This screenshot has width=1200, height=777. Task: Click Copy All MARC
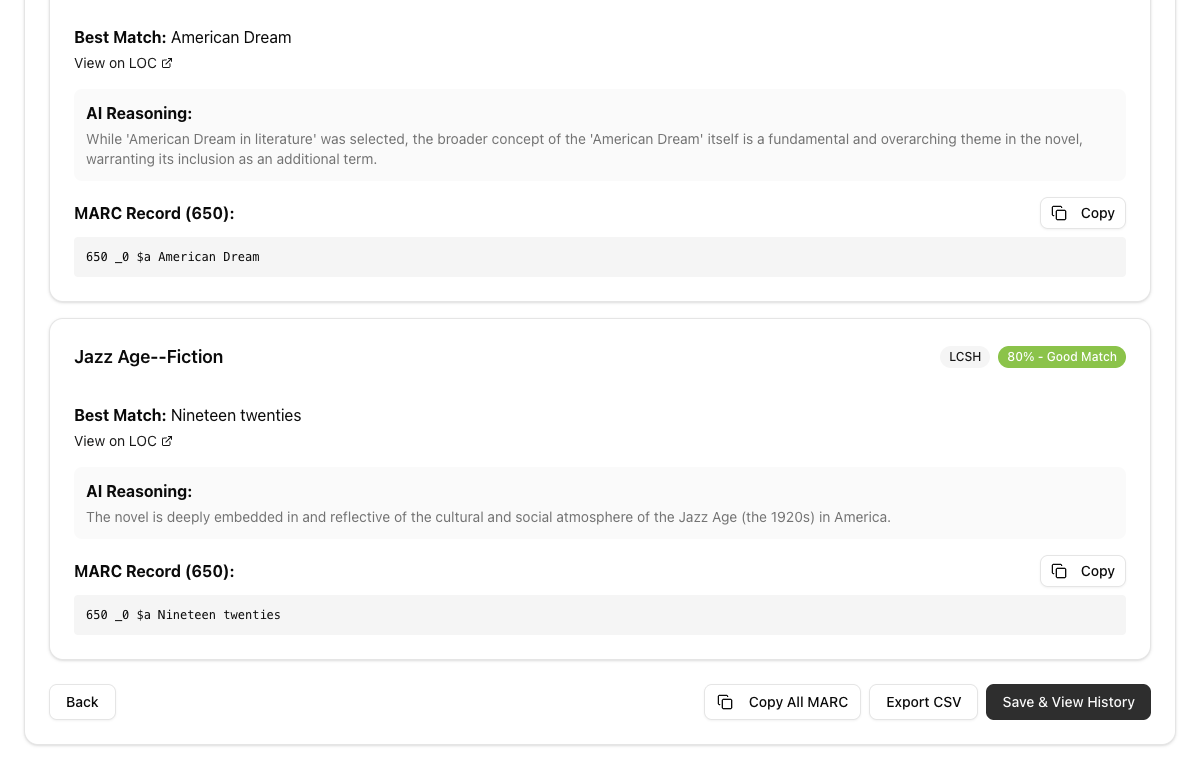[782, 702]
